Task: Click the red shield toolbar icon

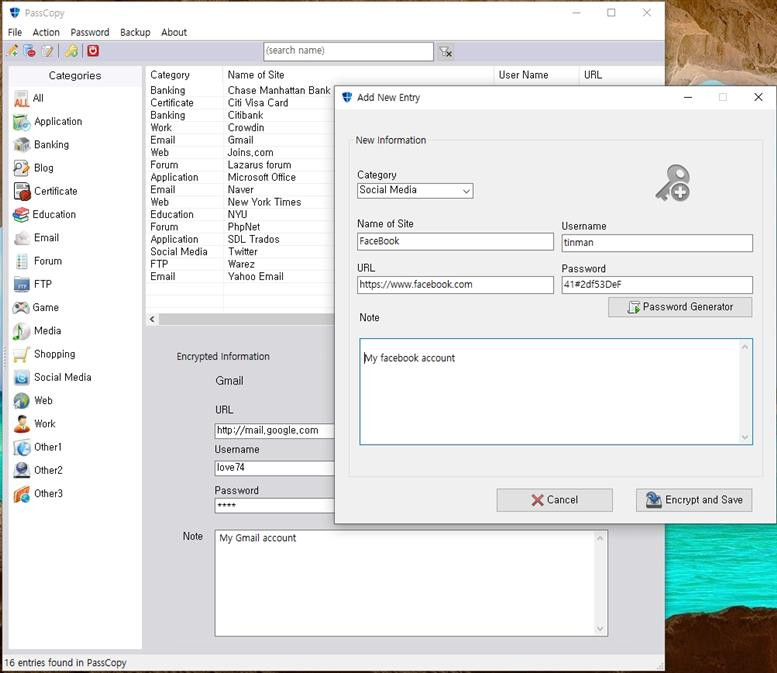Action: pyautogui.click(x=93, y=51)
